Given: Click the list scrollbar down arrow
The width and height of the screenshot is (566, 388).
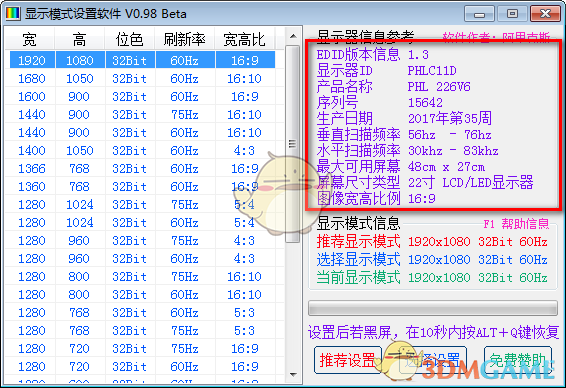Looking at the screenshot, I should pyautogui.click(x=293, y=375).
